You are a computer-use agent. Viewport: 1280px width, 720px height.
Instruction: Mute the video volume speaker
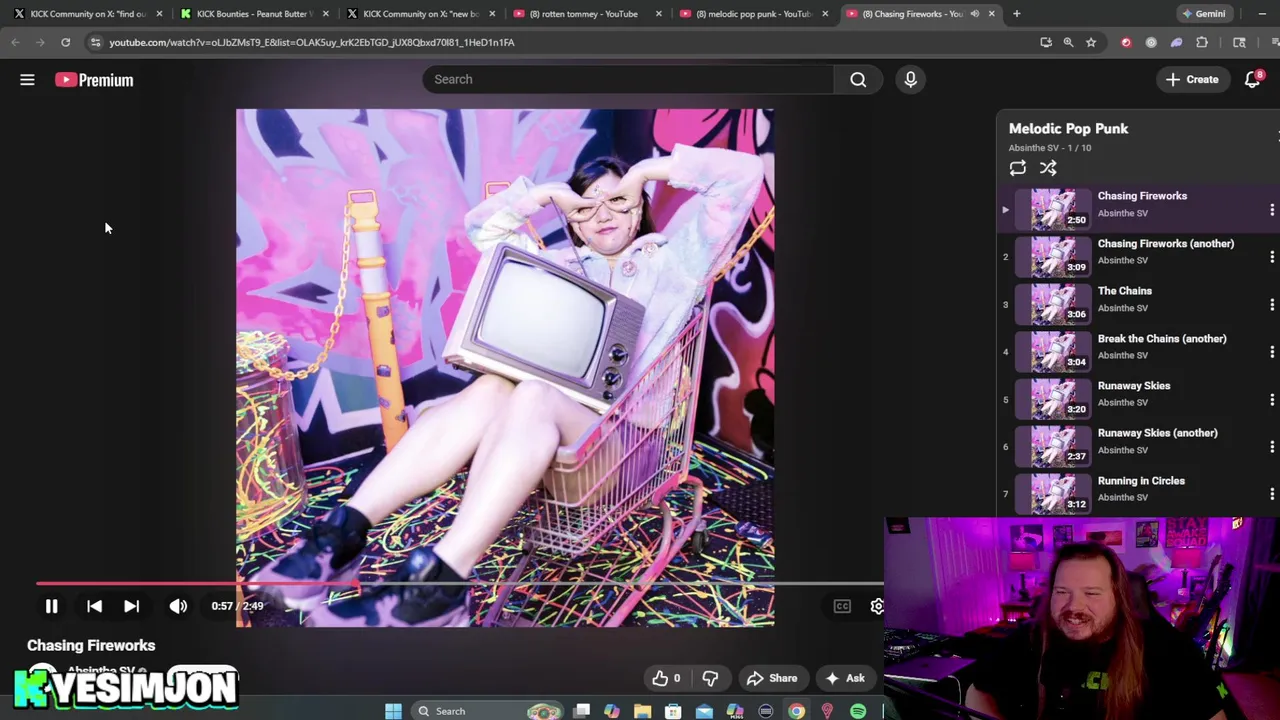tap(178, 606)
